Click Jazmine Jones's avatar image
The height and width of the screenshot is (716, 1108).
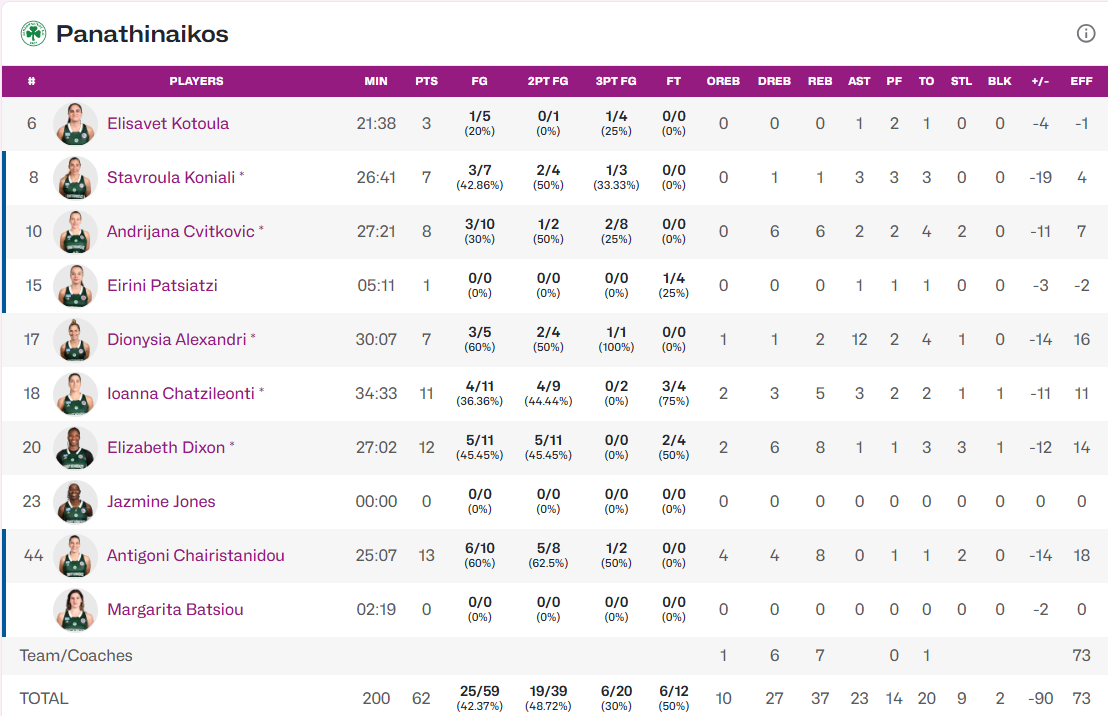(75, 502)
